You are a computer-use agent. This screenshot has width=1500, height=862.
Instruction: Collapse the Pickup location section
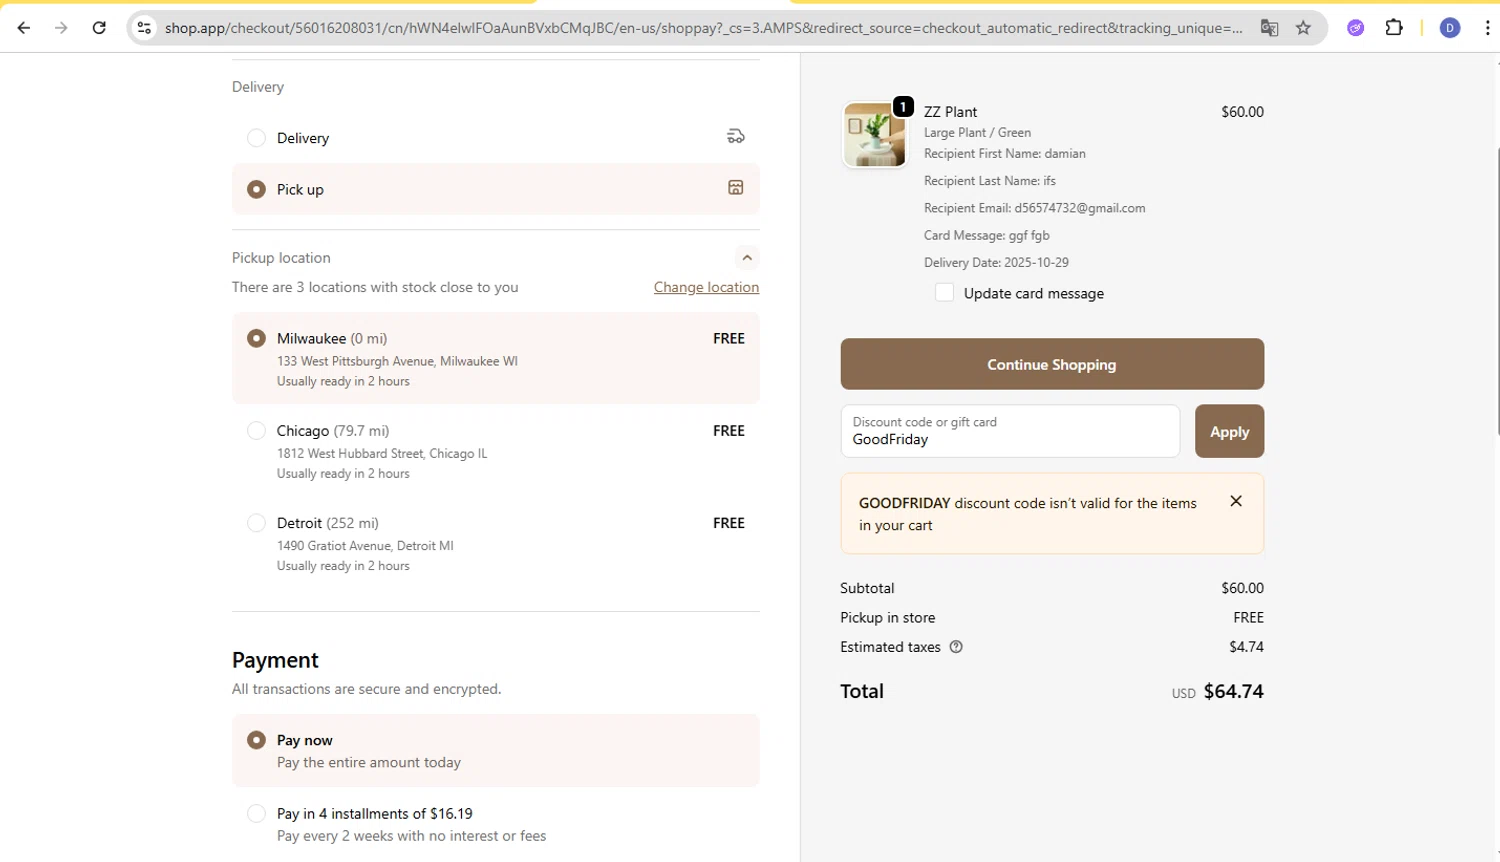[747, 258]
